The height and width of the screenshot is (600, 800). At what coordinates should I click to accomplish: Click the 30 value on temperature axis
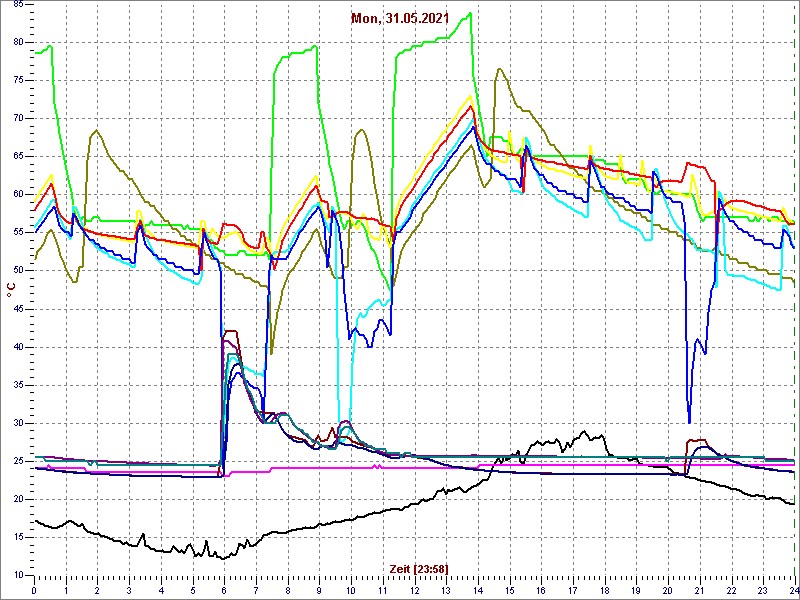19,423
